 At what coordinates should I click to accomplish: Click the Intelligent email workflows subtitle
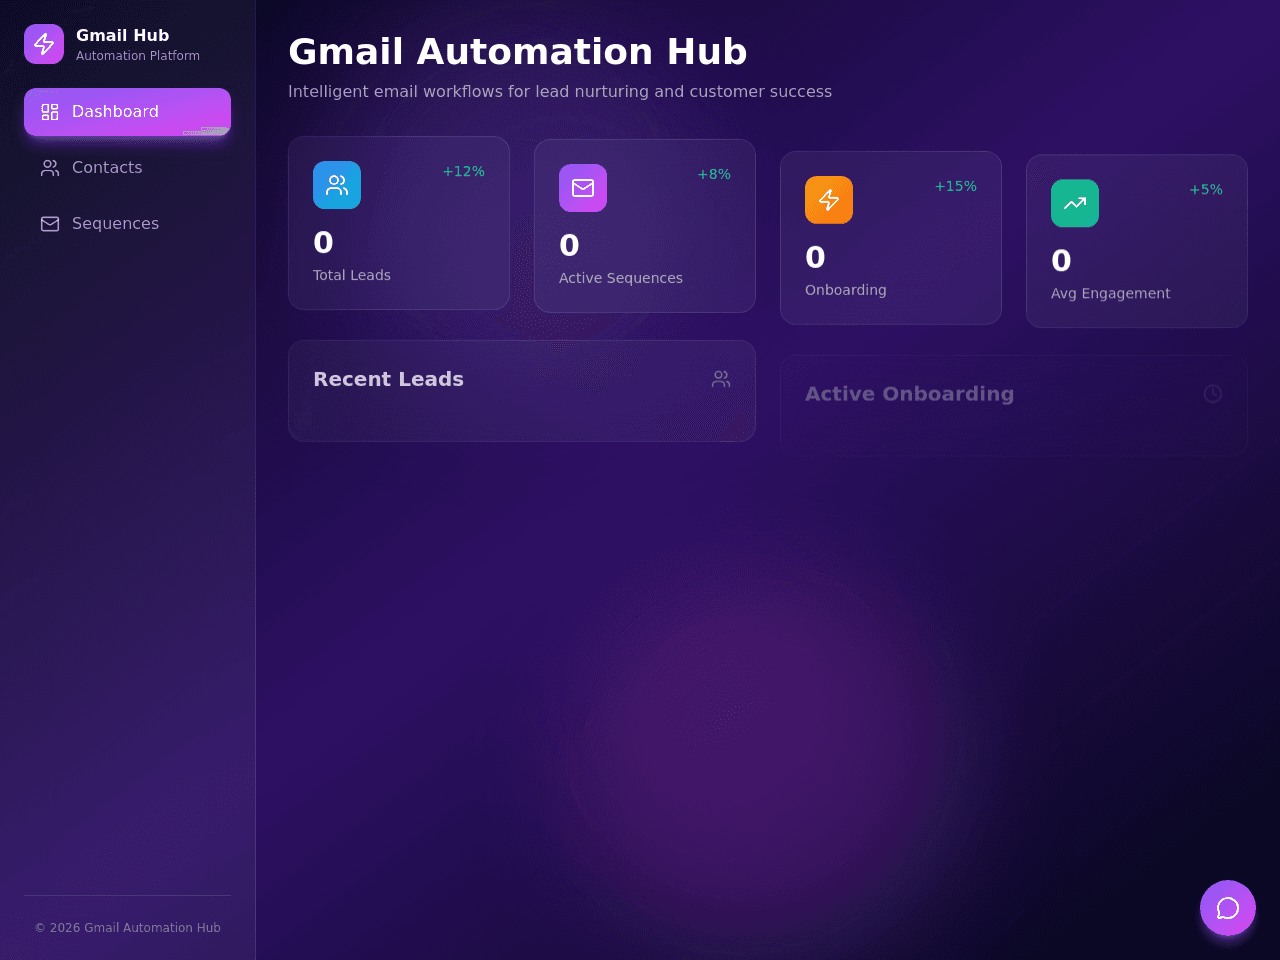[x=560, y=91]
